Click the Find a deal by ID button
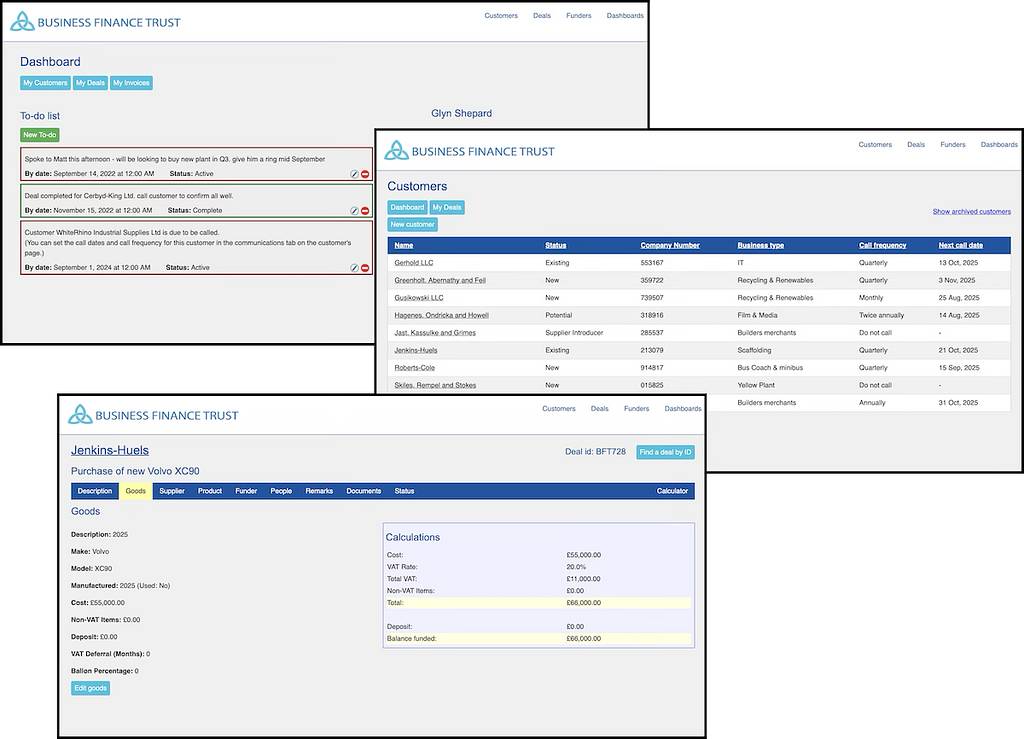 (665, 452)
